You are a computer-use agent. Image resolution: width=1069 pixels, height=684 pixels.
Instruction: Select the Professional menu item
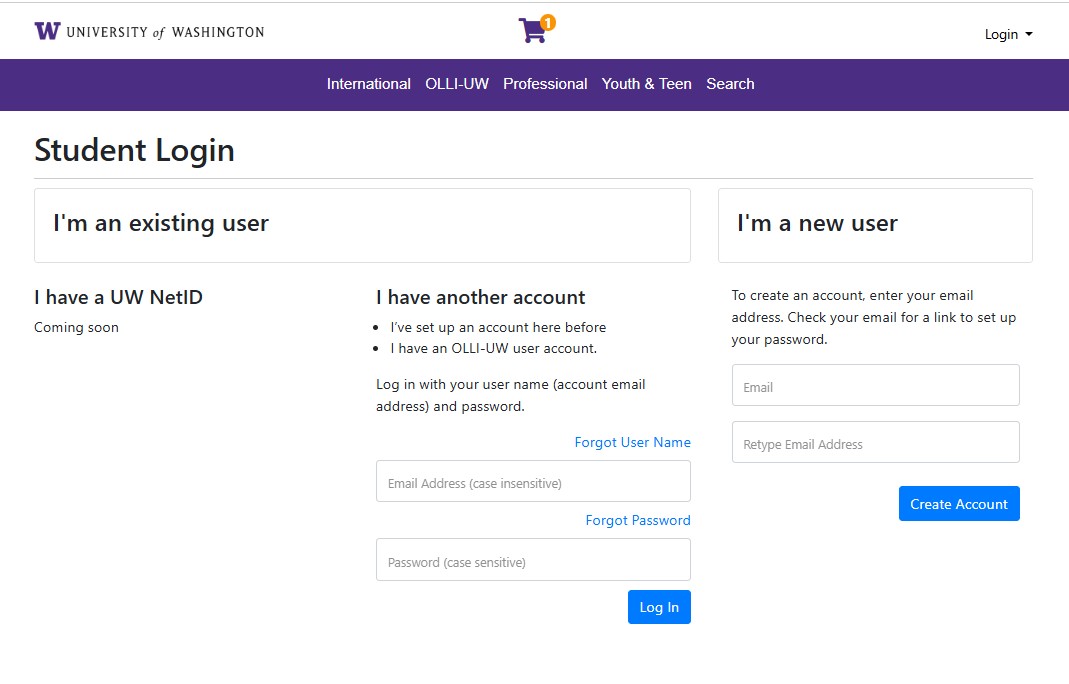(545, 84)
